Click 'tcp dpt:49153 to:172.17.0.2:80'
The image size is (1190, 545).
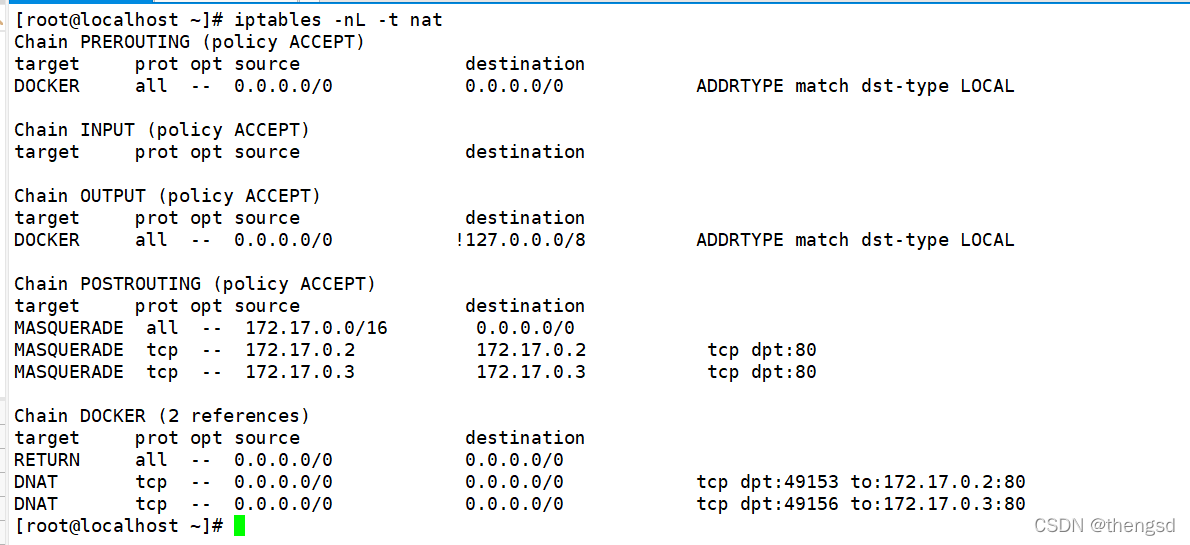tap(861, 482)
